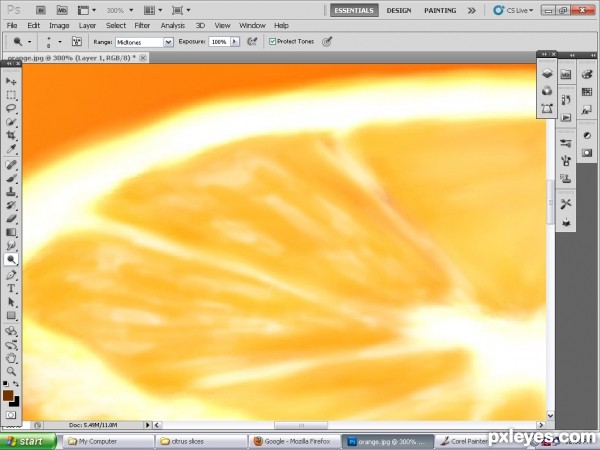Select the Hand tool
600x450 pixels.
11,358
